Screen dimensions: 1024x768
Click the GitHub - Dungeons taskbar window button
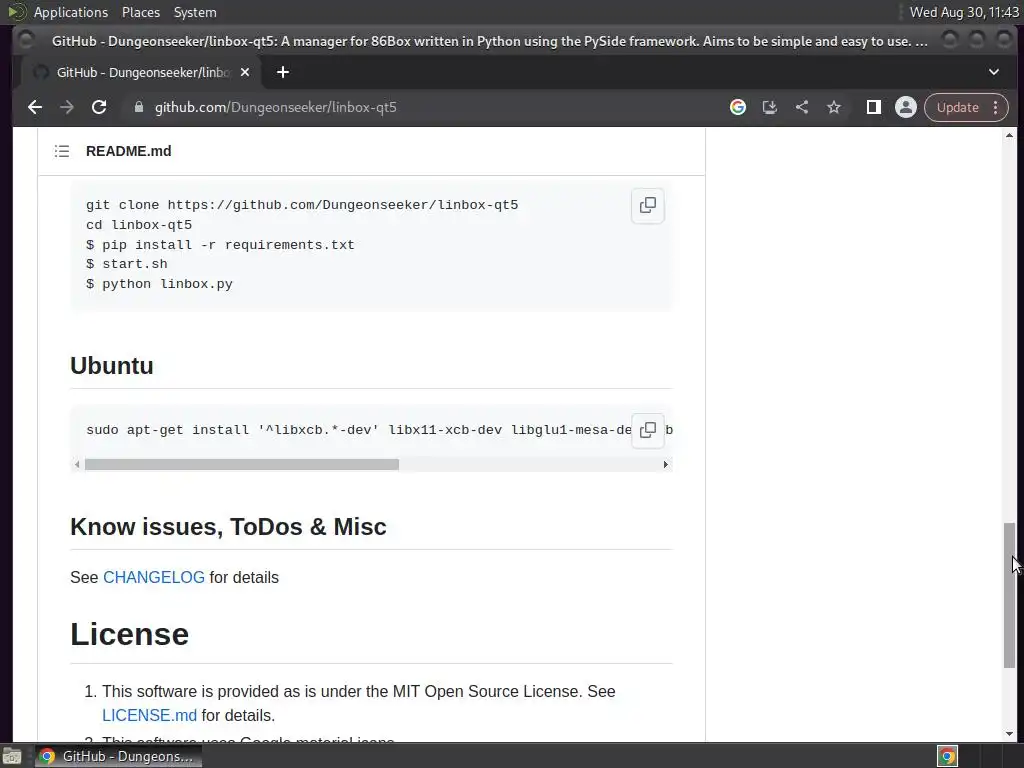(x=118, y=756)
